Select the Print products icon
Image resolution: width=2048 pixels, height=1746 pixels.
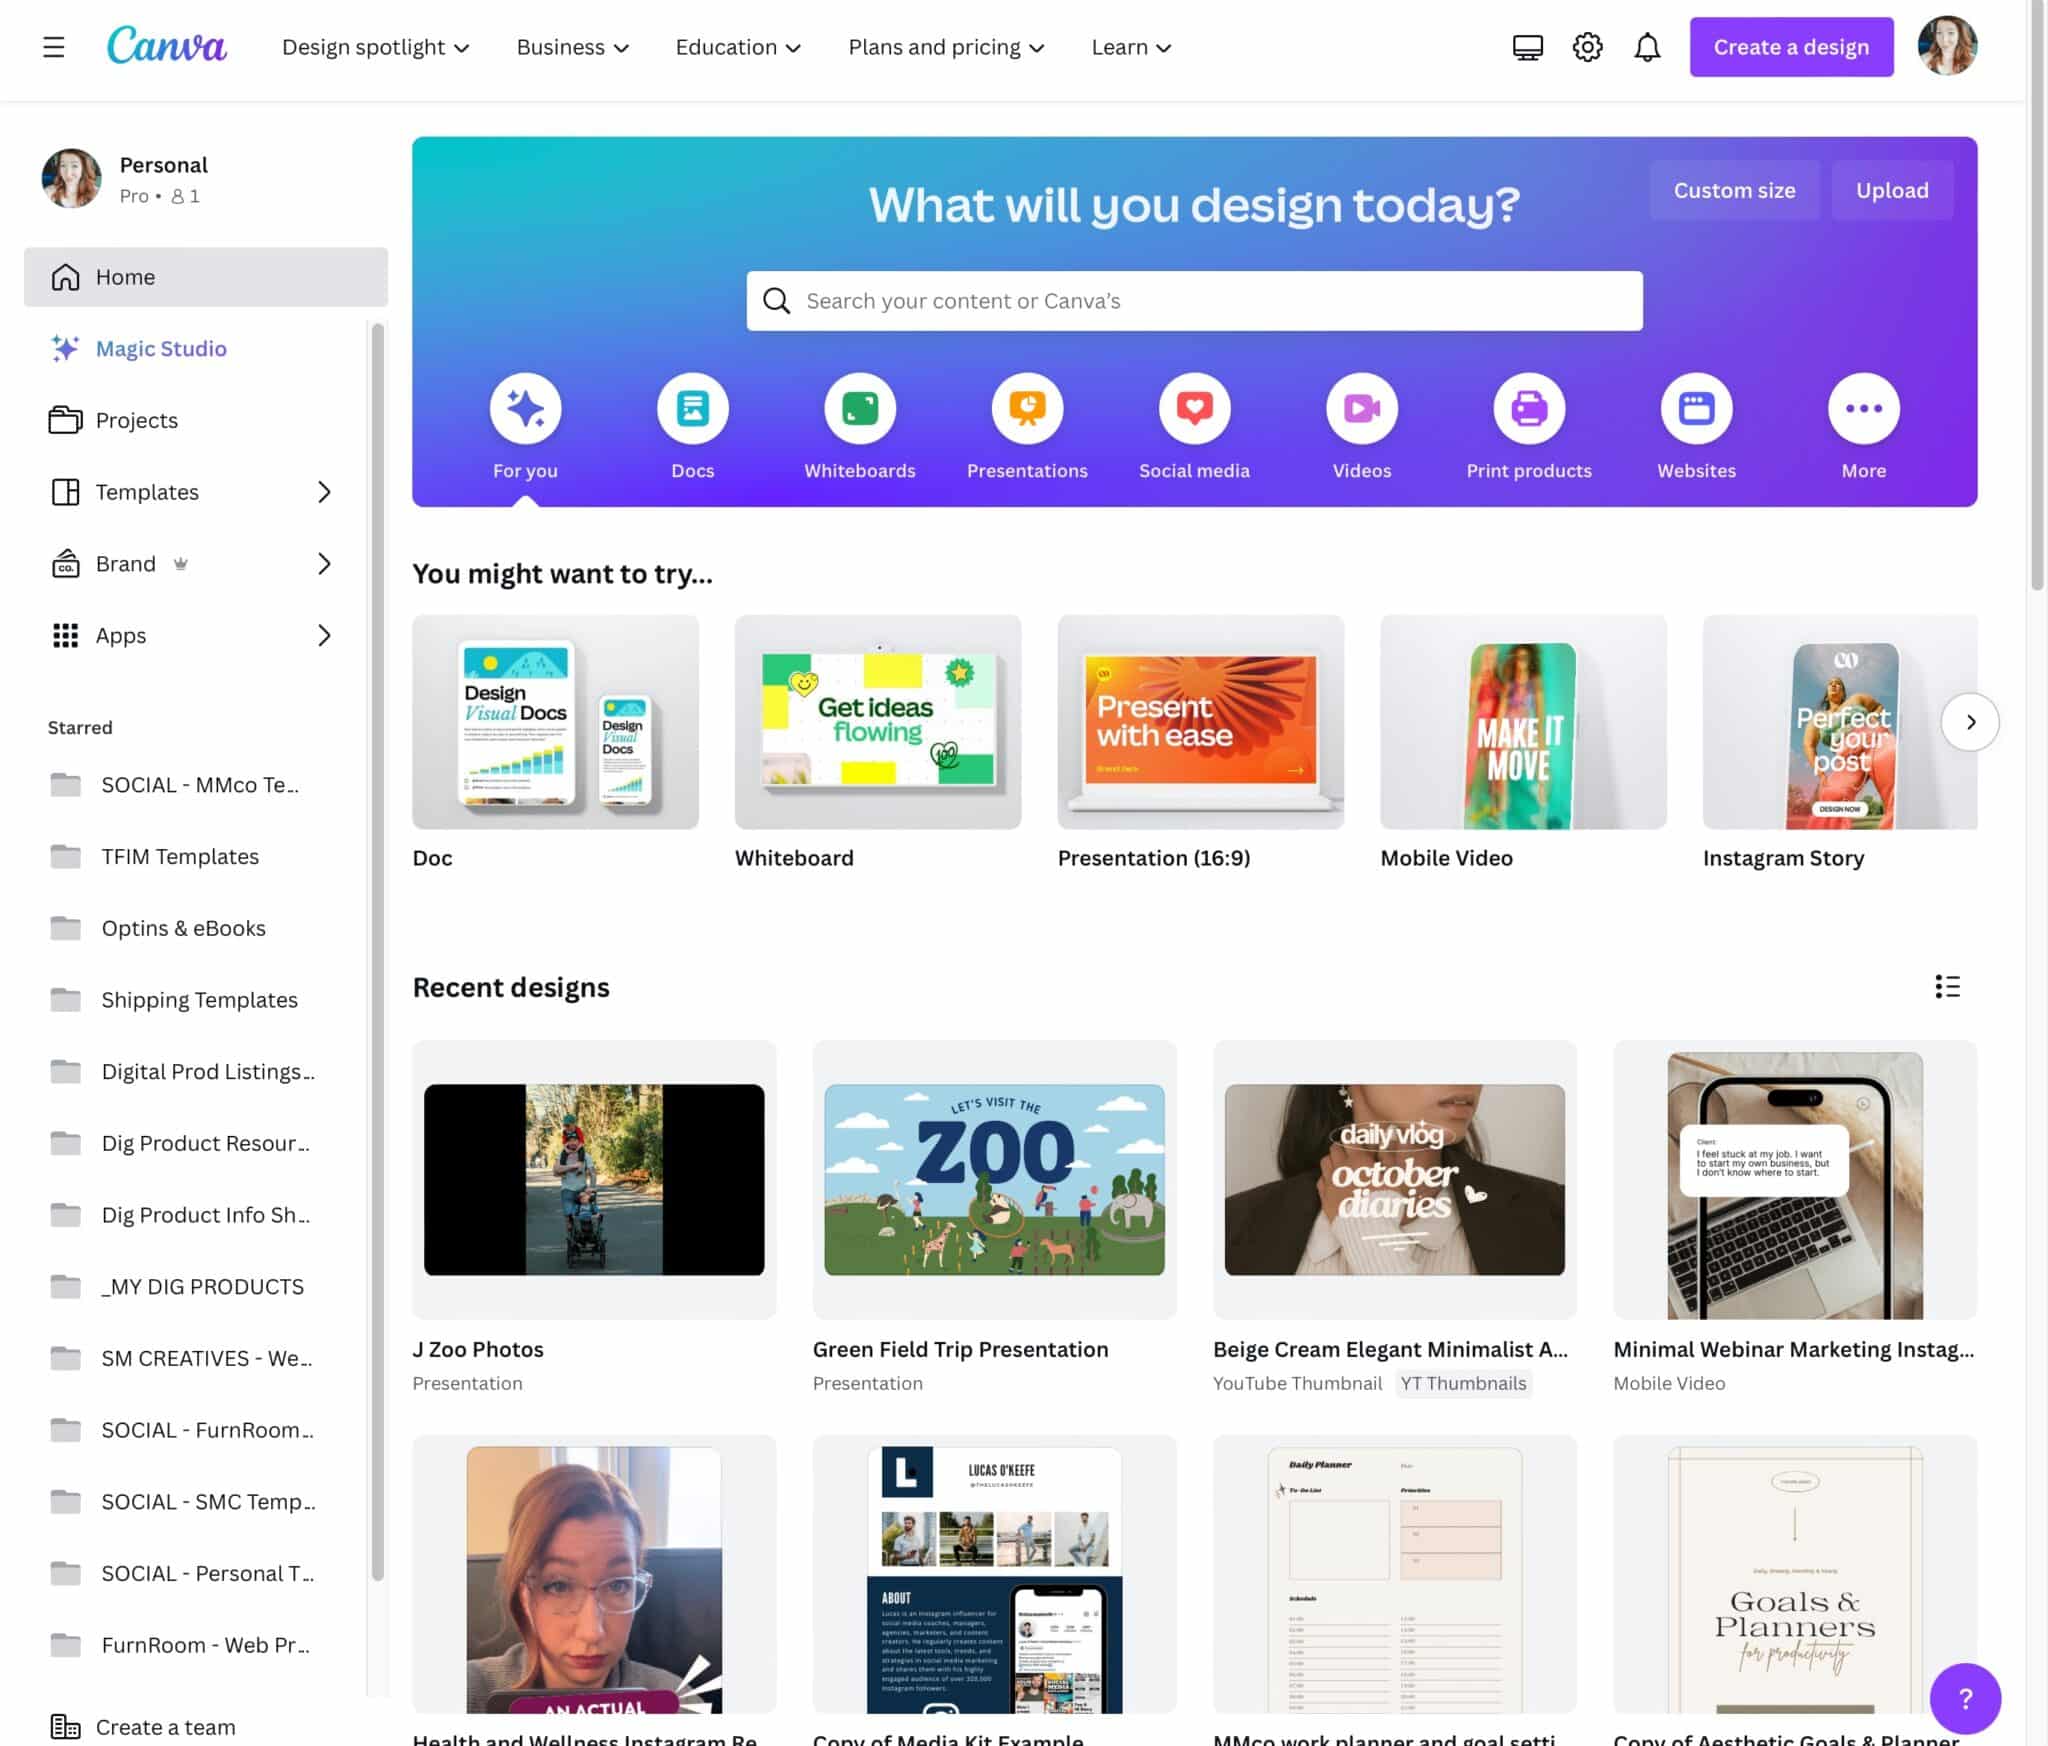1528,408
